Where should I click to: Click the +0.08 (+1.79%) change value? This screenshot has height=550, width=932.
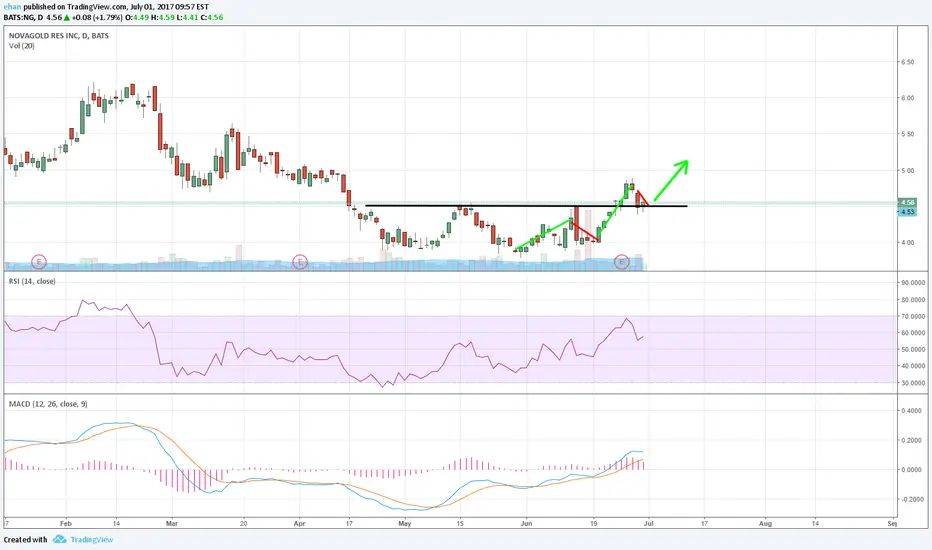tap(96, 17)
